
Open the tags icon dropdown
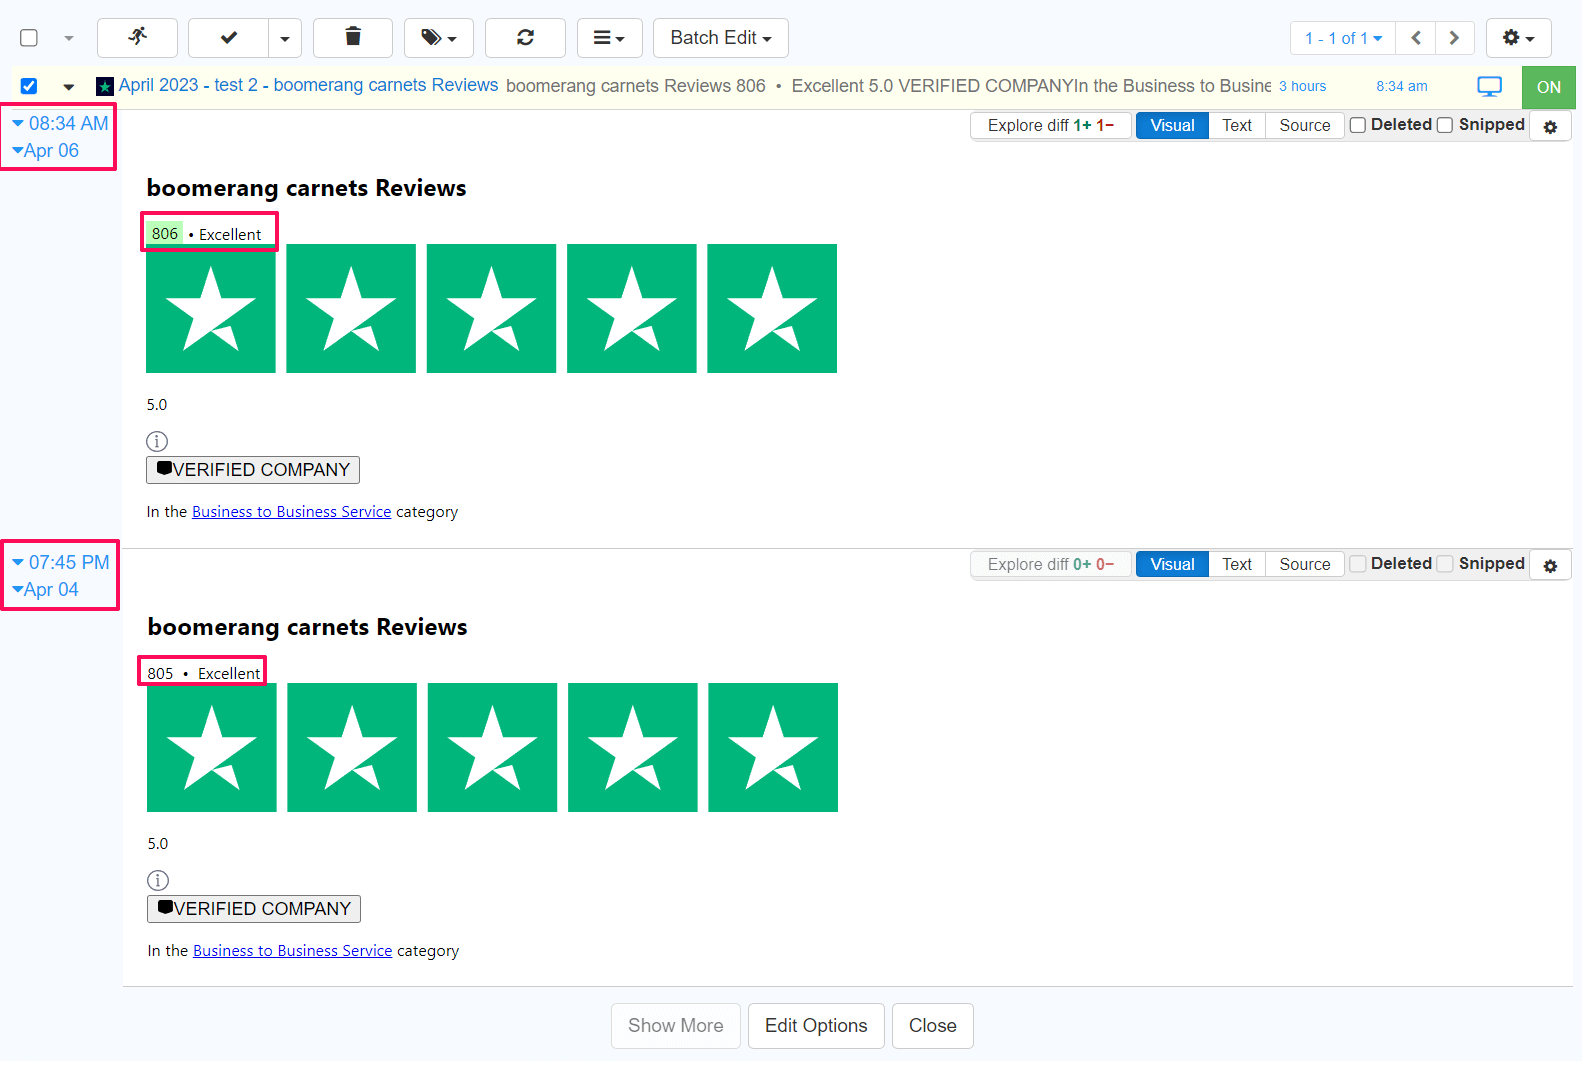(438, 38)
